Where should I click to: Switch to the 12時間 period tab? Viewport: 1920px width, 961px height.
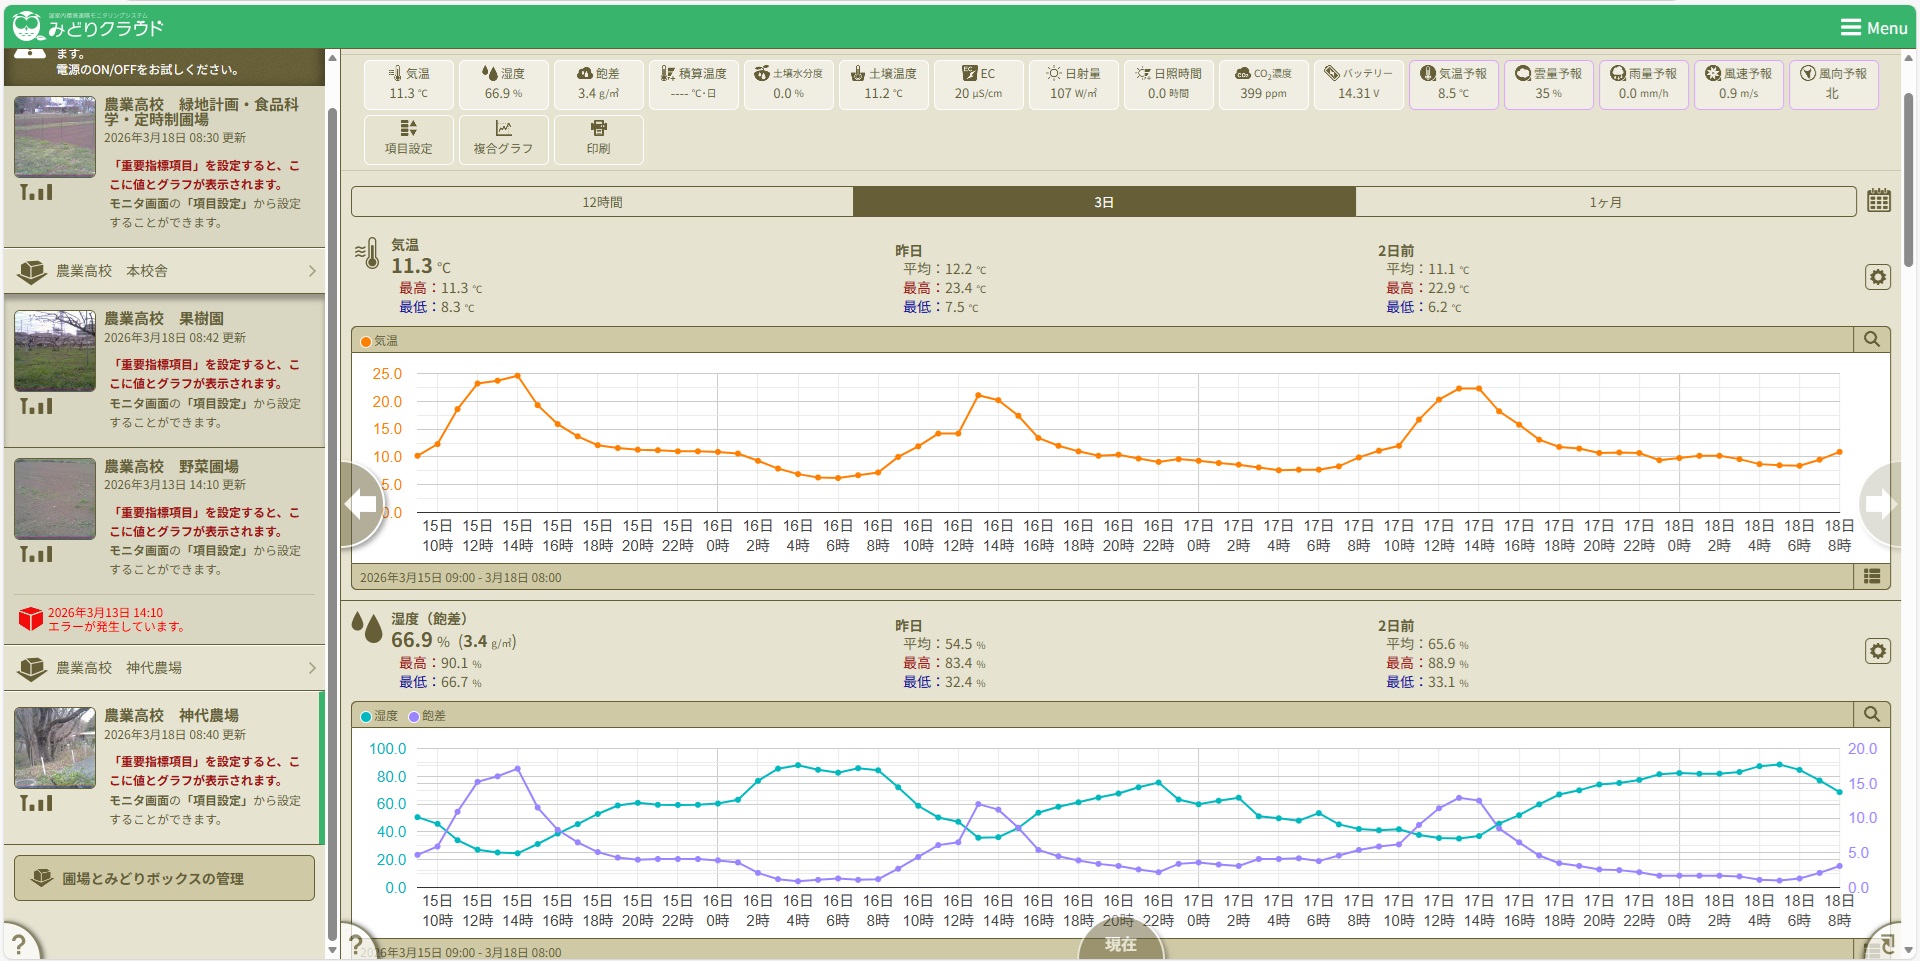[602, 202]
